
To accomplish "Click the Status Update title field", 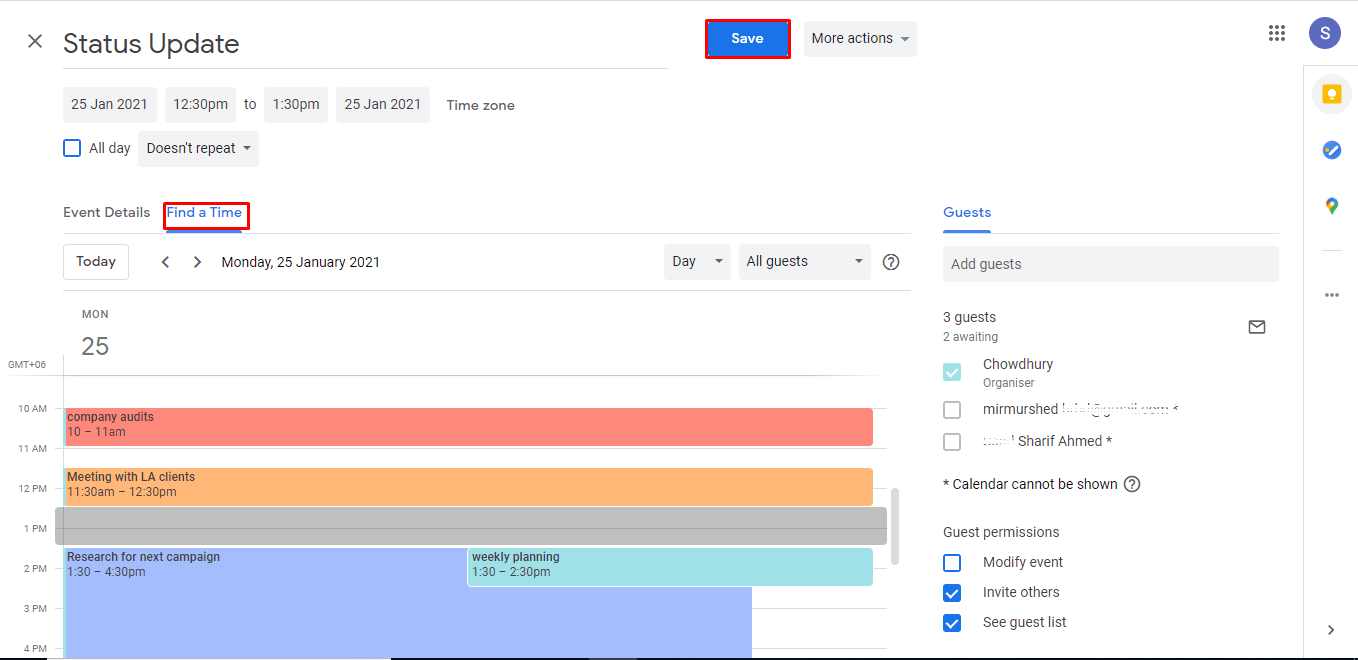I will 365,44.
